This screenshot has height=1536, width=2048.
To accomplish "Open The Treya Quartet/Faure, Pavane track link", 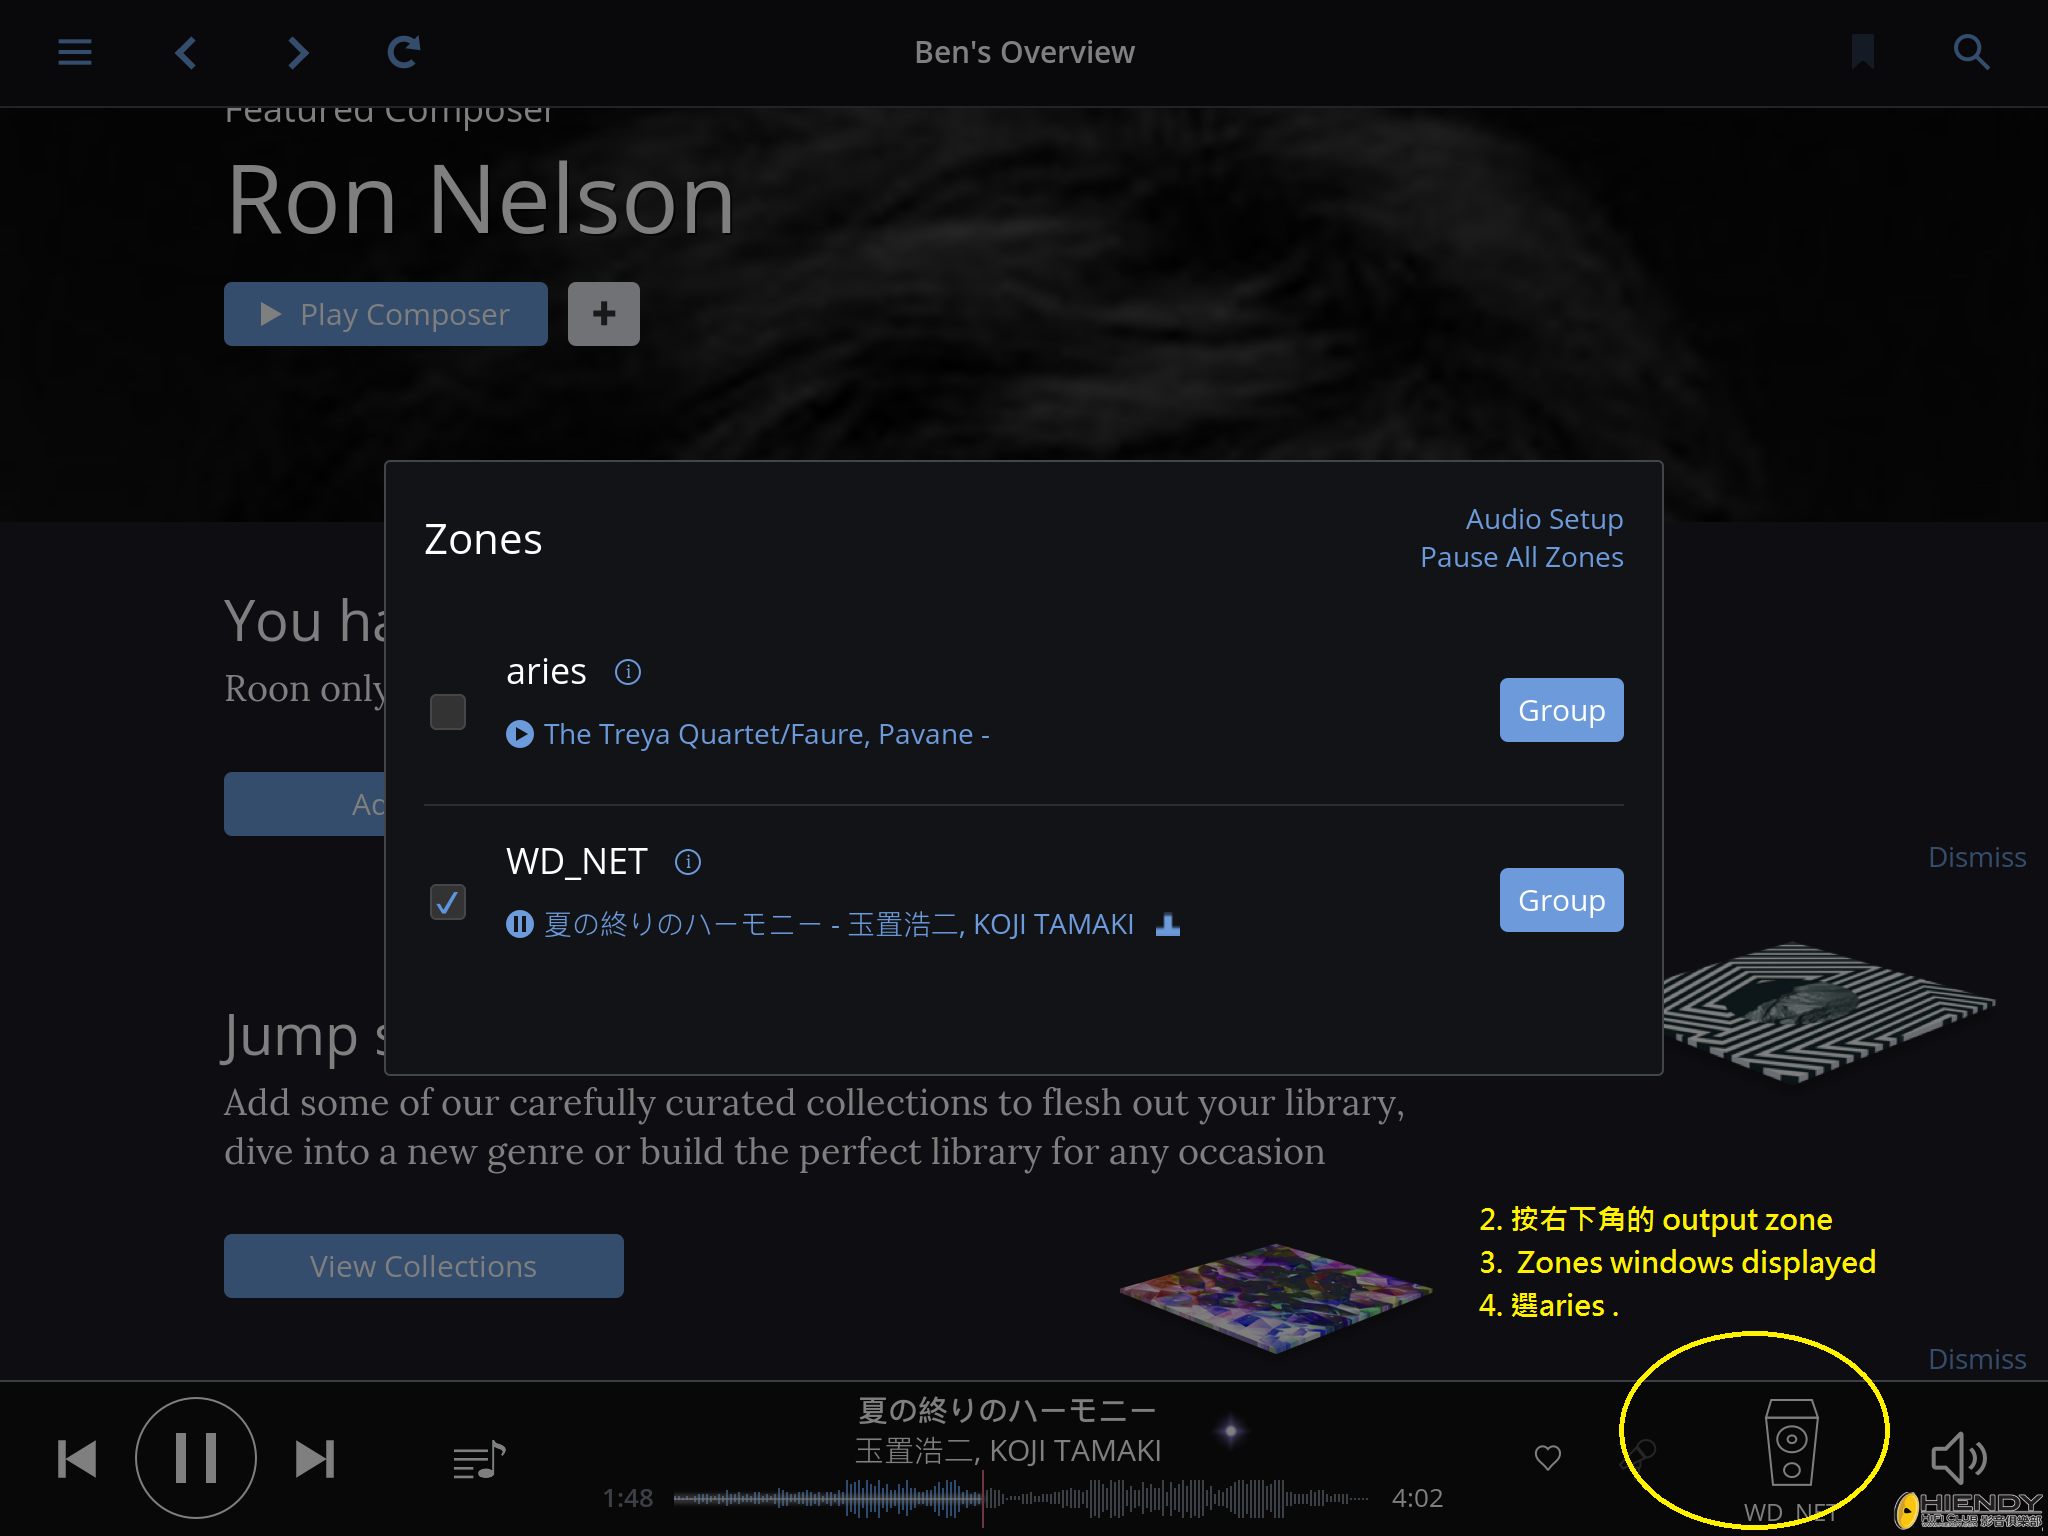I will pyautogui.click(x=767, y=735).
